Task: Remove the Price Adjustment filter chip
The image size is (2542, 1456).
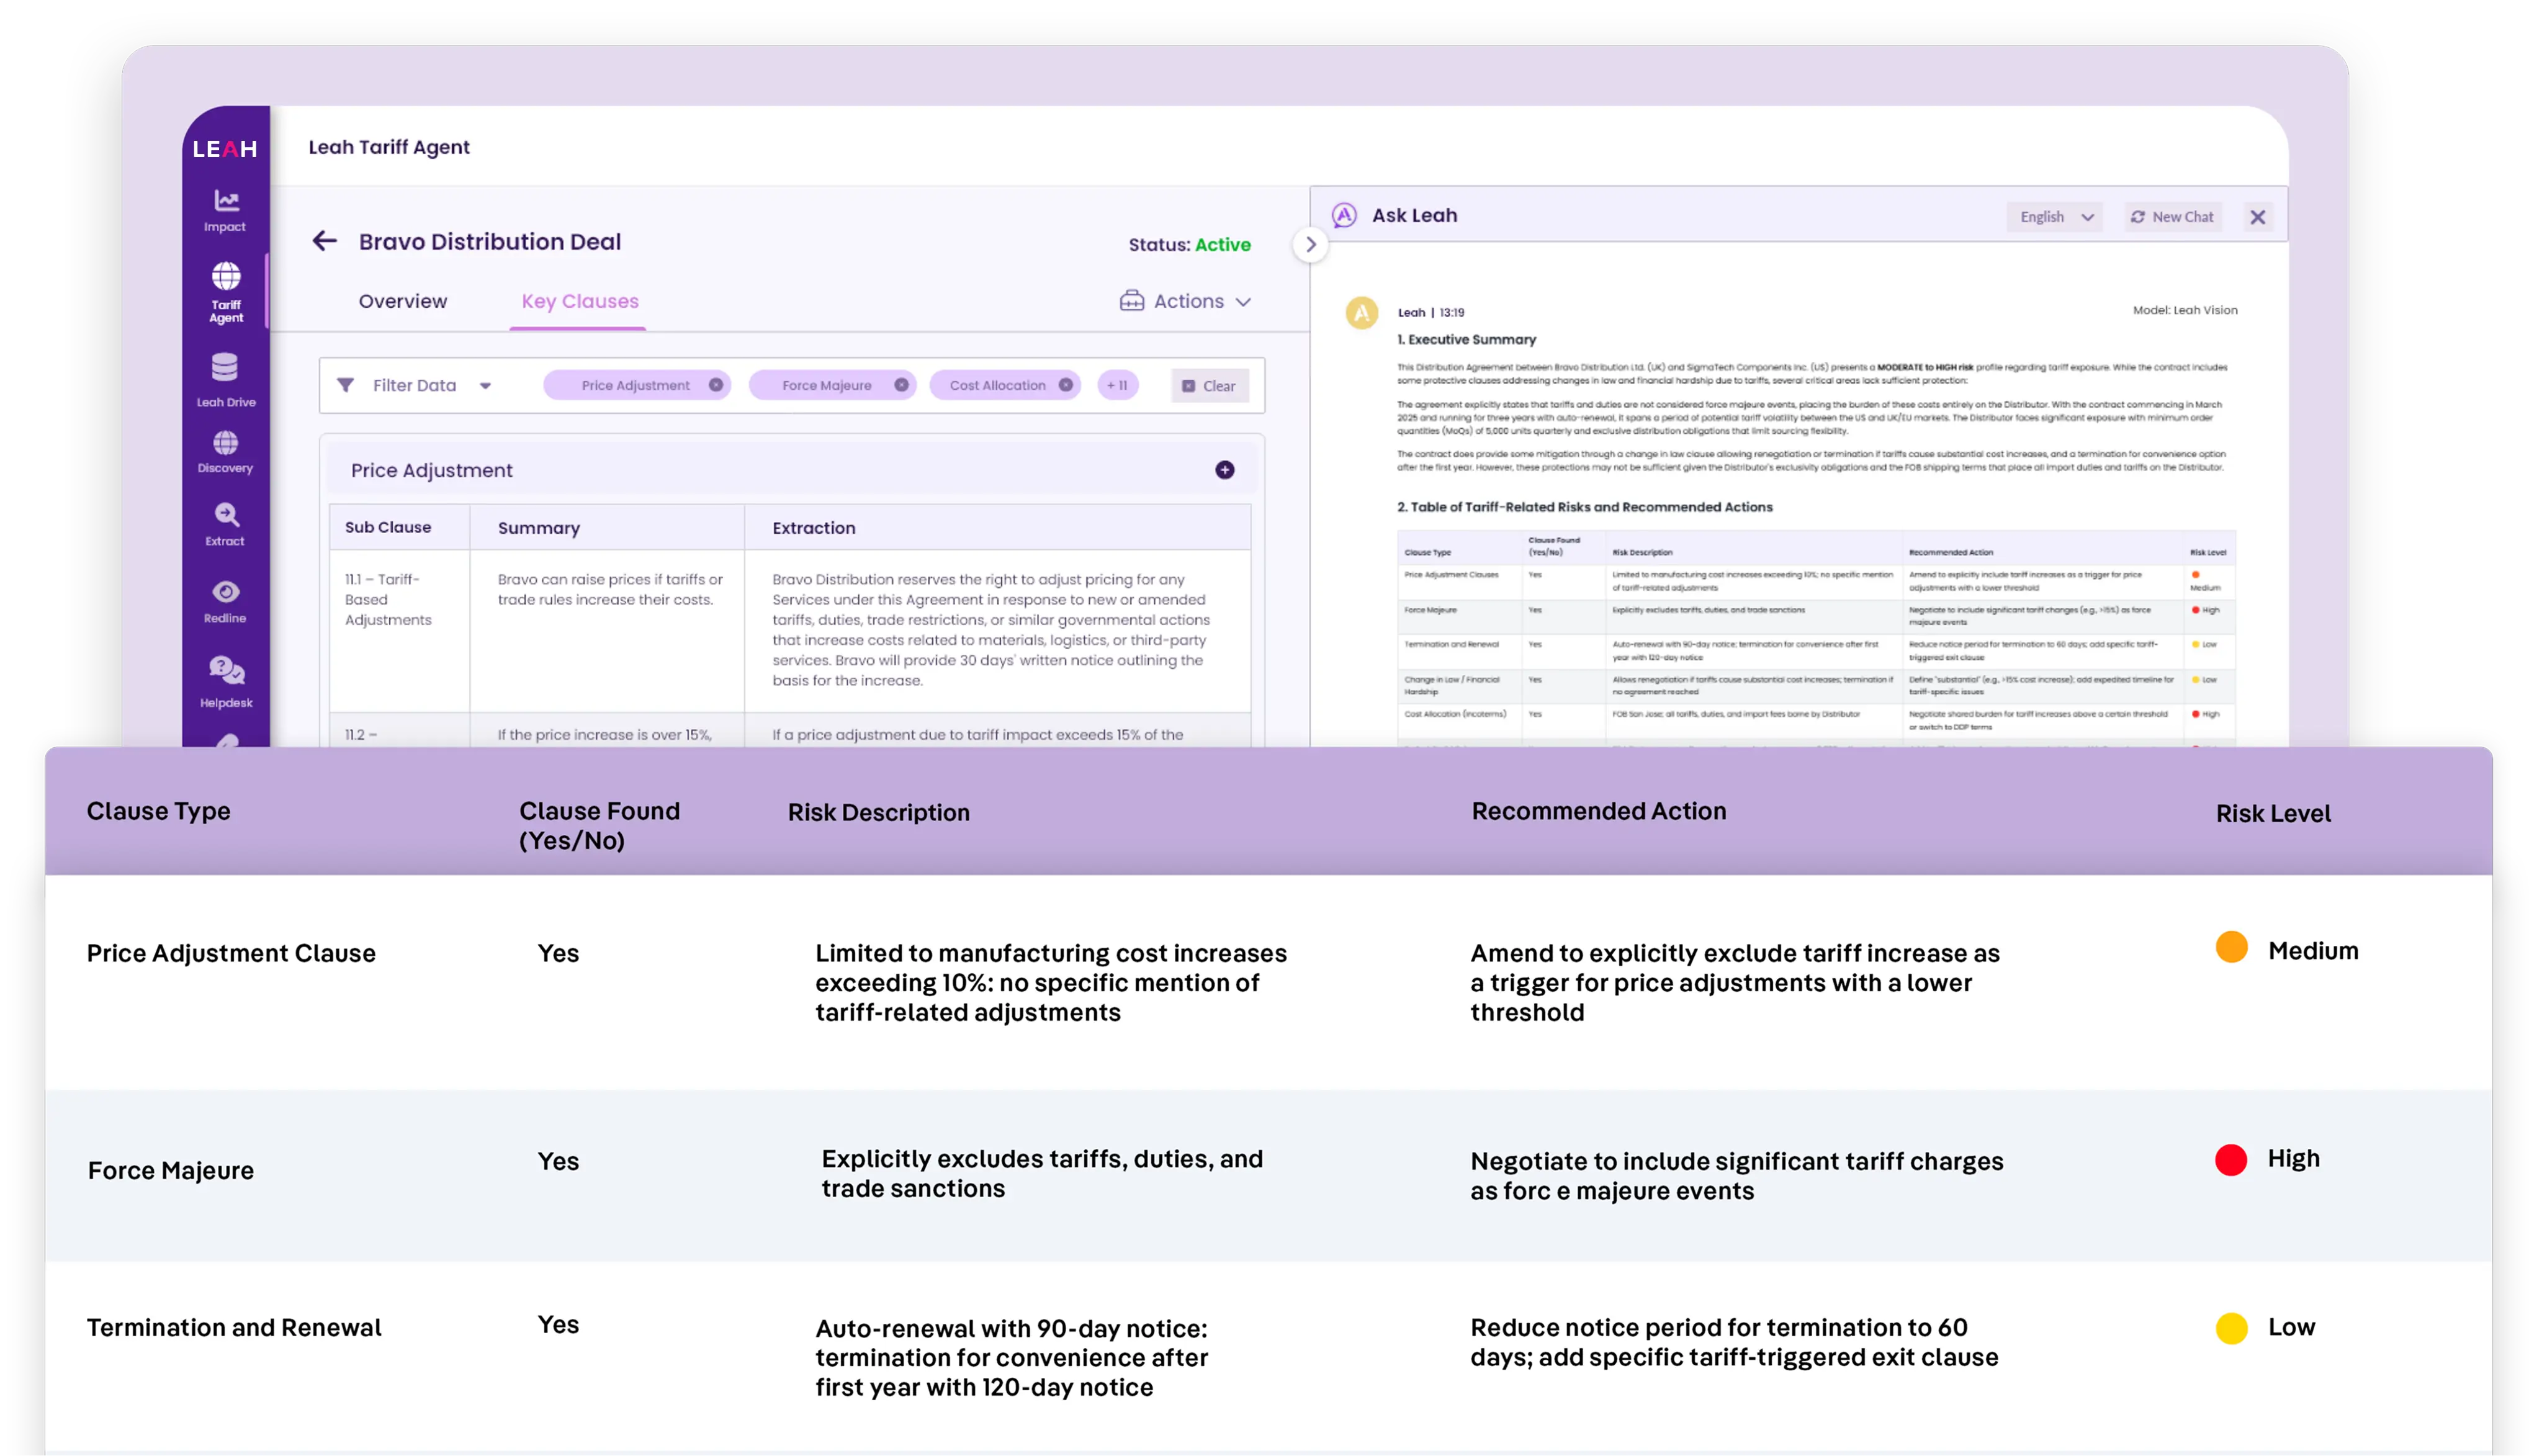Action: pyautogui.click(x=716, y=385)
